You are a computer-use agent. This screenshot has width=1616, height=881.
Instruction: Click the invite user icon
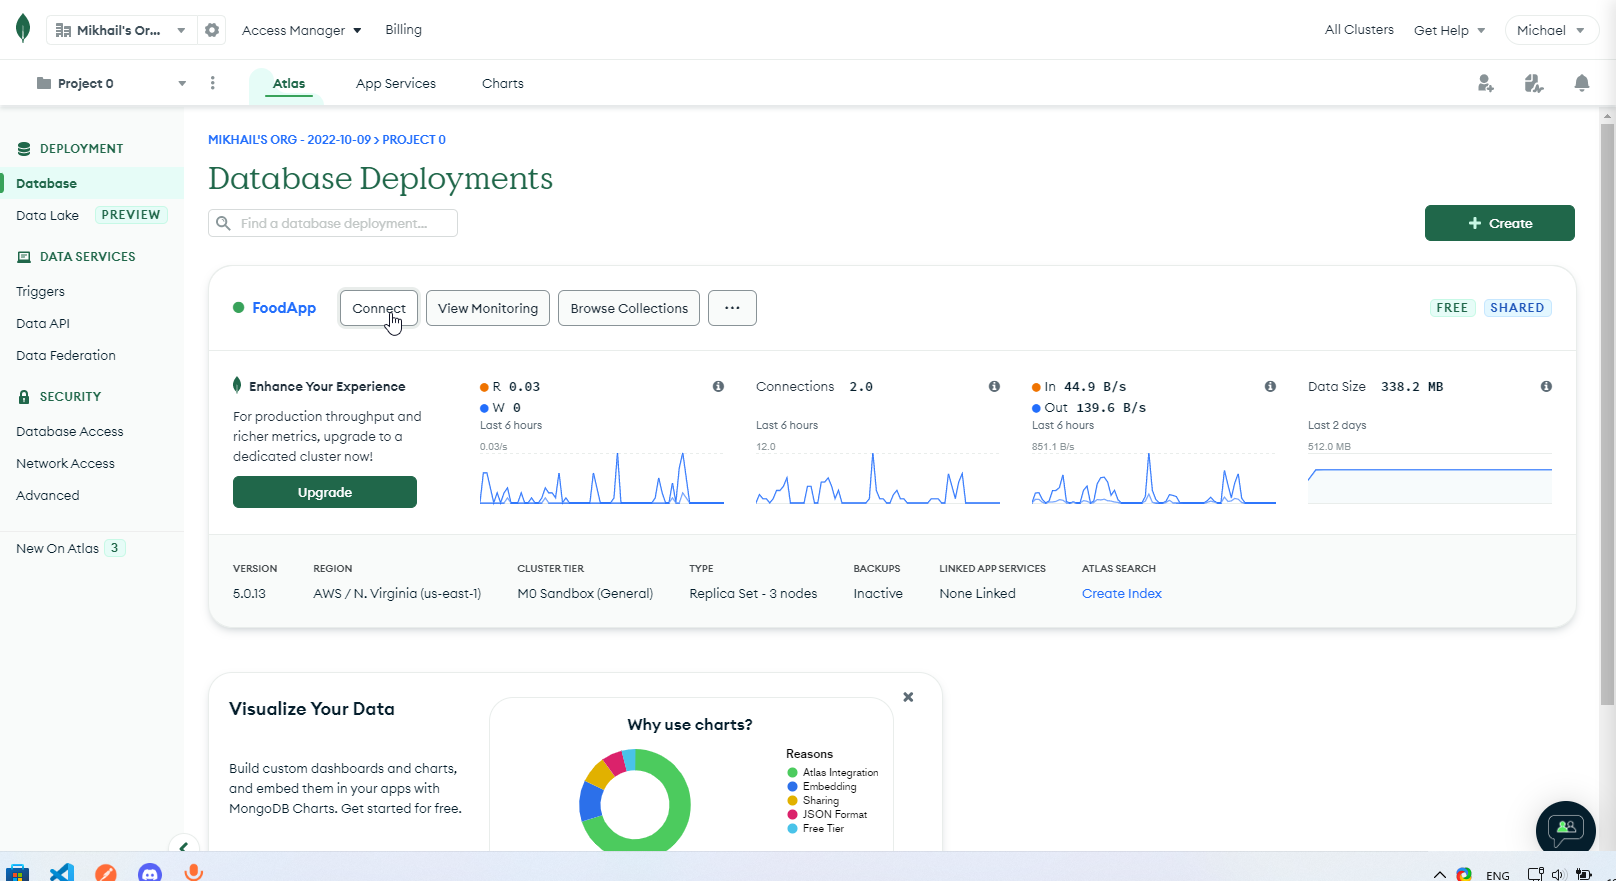pyautogui.click(x=1485, y=83)
